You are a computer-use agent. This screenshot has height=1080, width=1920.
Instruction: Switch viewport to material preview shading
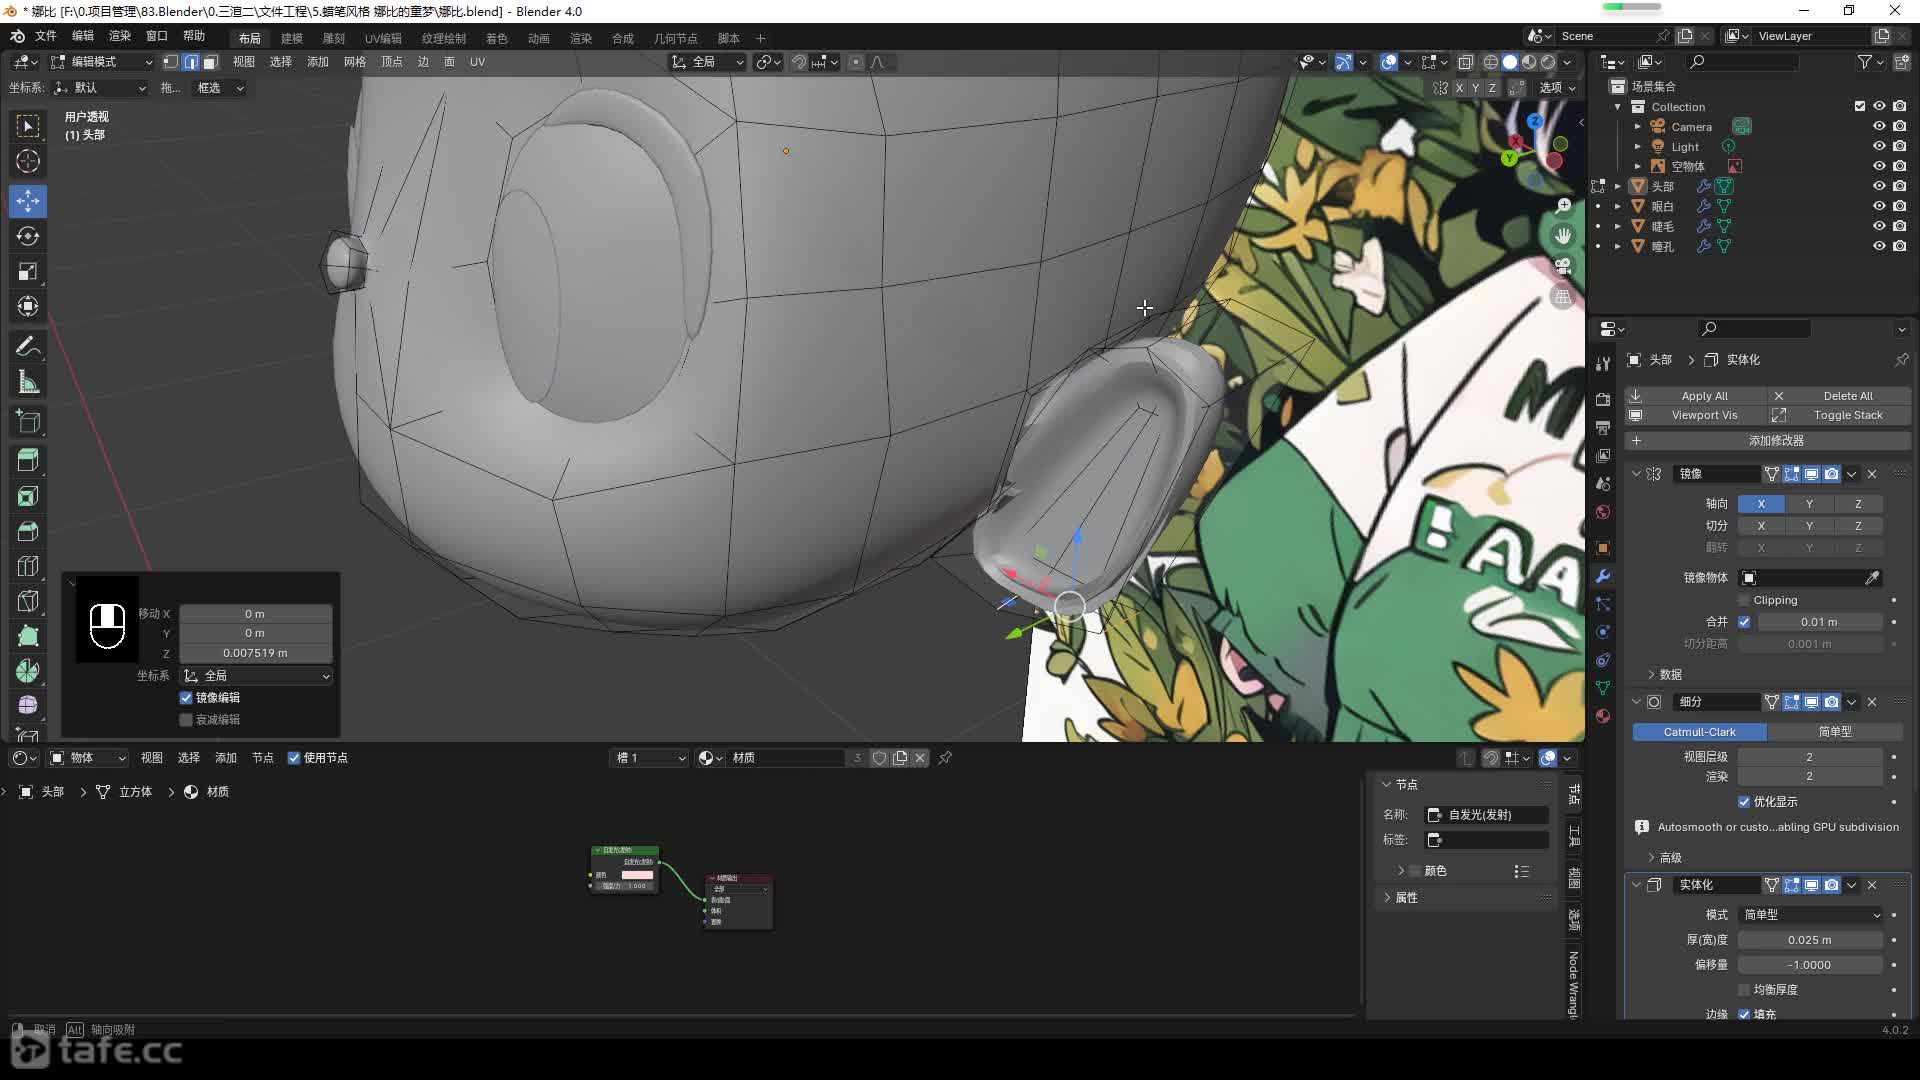point(1529,62)
